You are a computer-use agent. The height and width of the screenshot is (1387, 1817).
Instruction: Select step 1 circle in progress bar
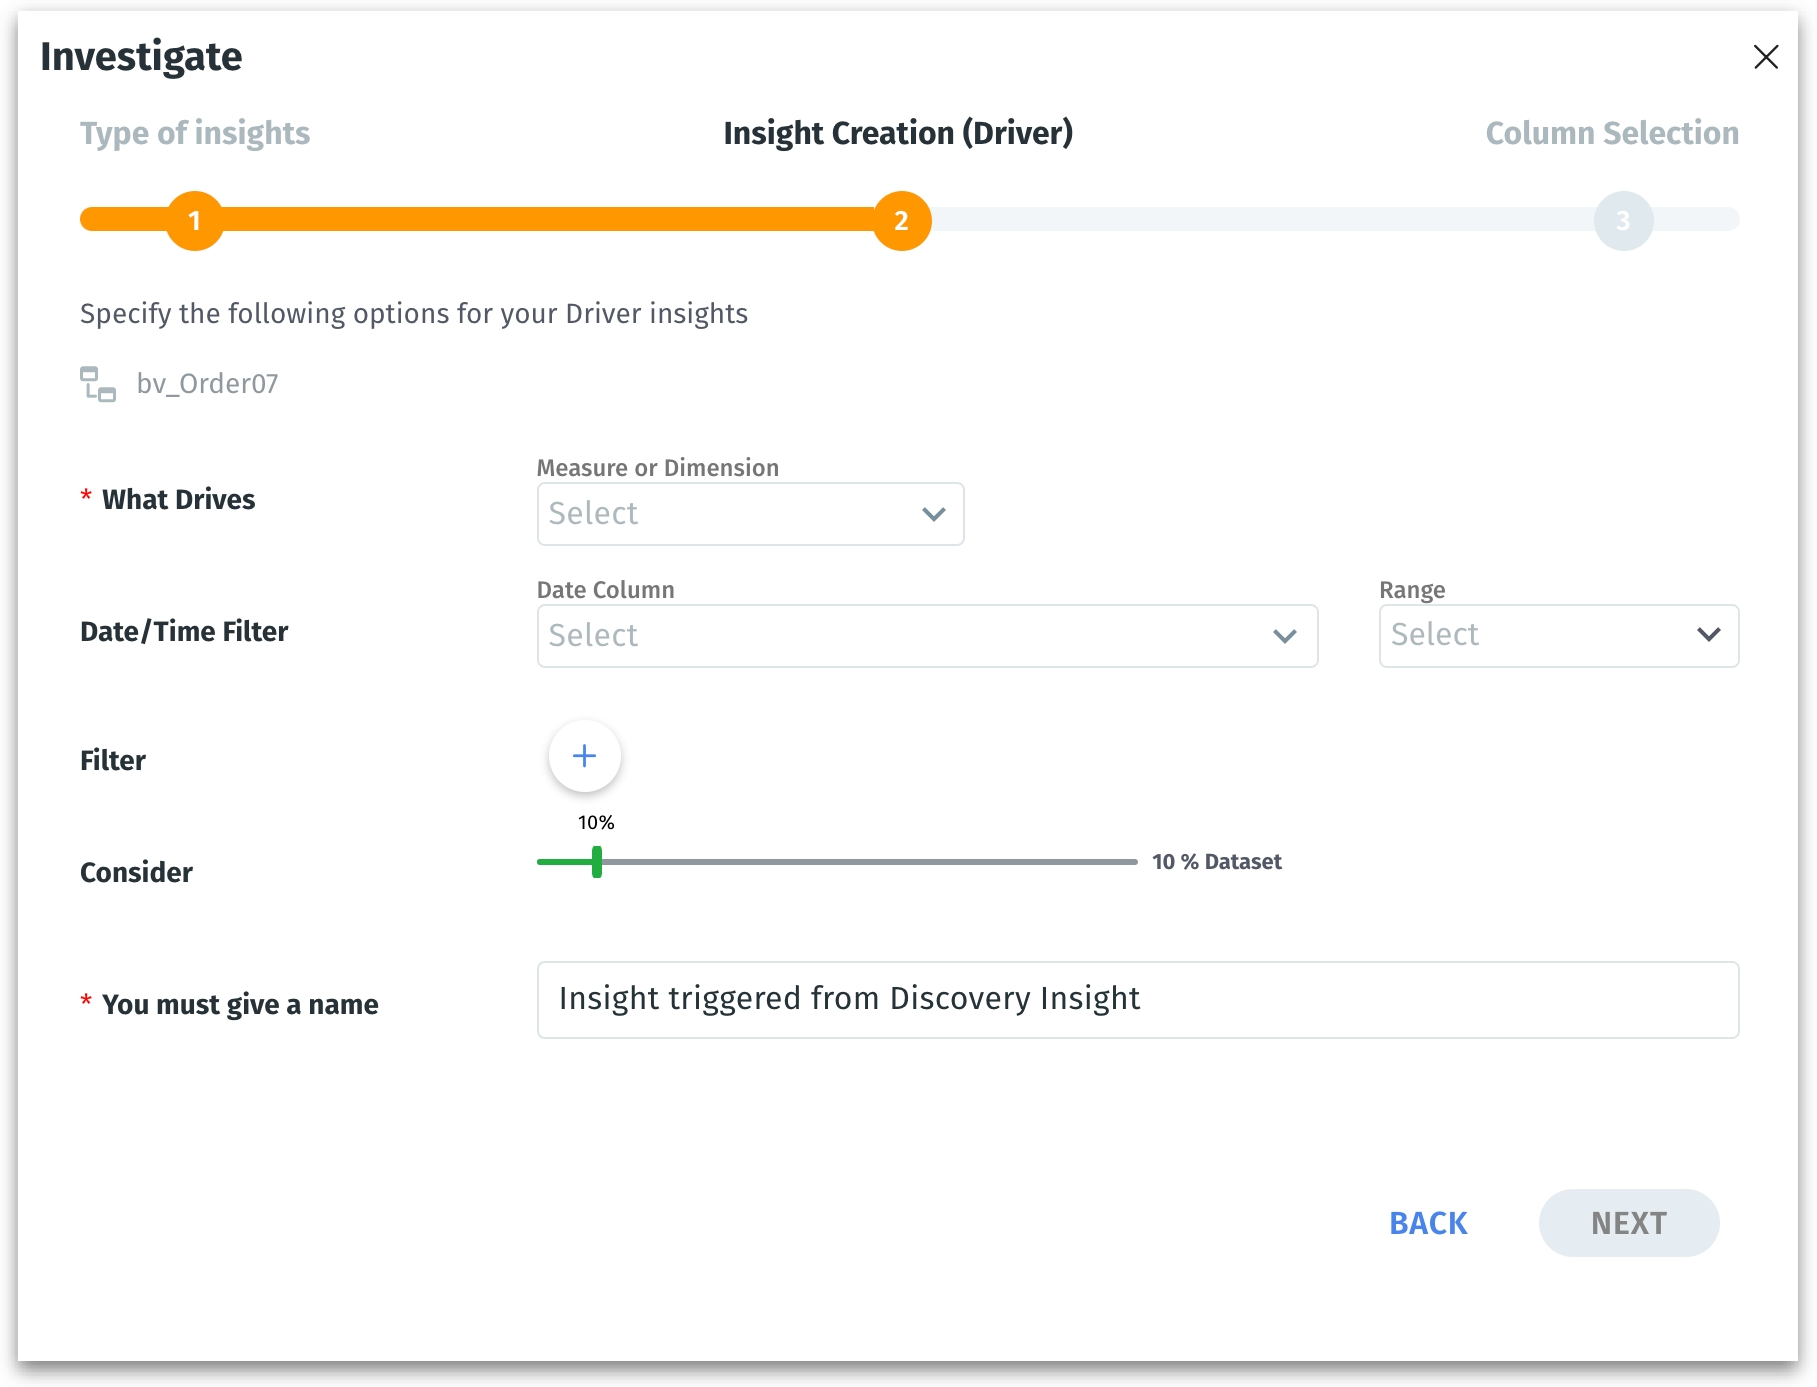click(x=195, y=220)
